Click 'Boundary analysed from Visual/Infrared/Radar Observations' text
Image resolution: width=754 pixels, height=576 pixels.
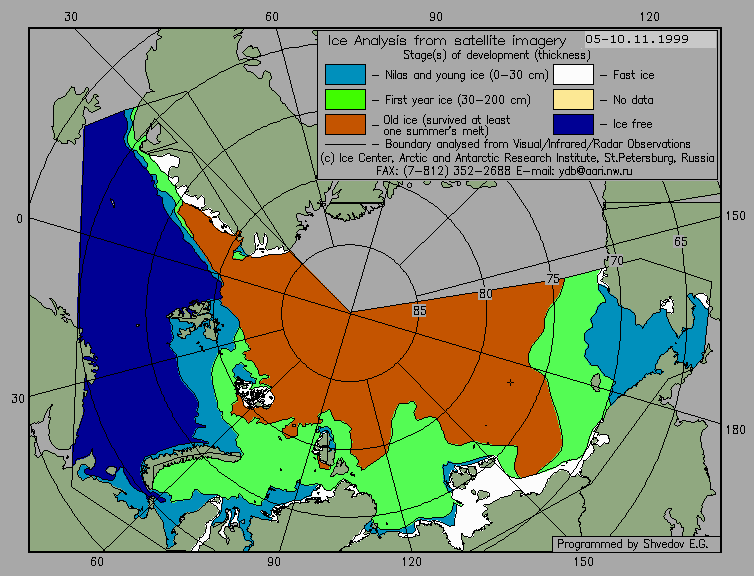click(538, 144)
